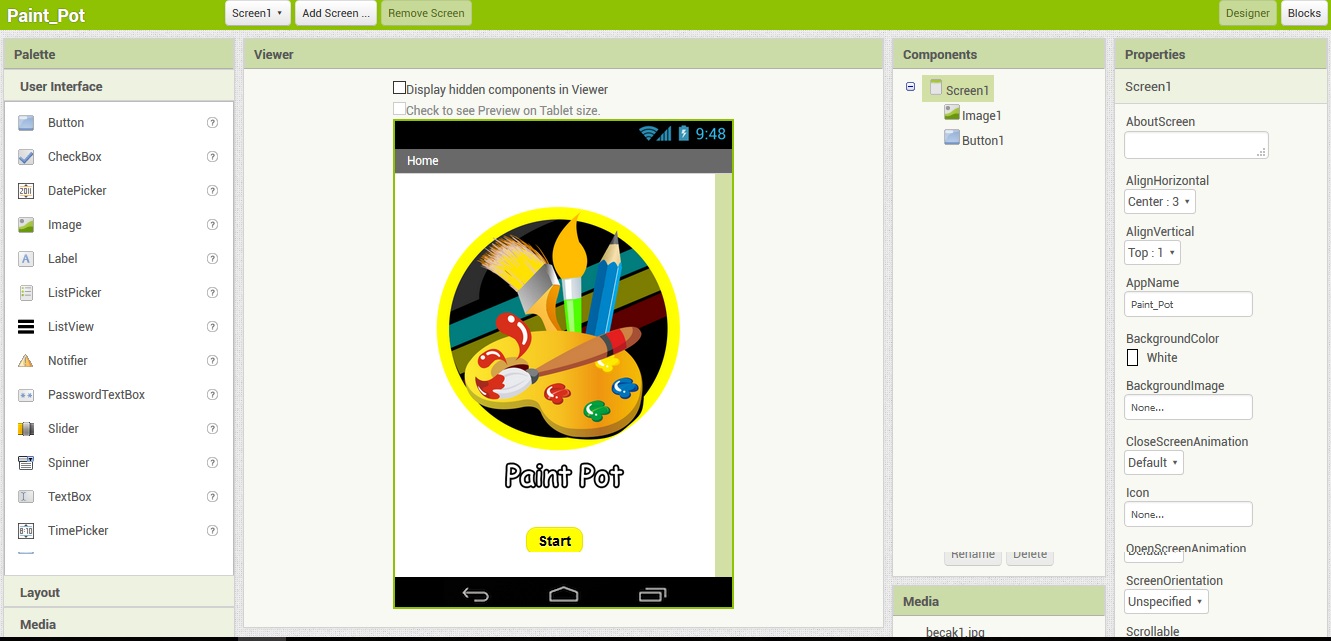Viewport: 1331px width, 641px height.
Task: Toggle the Scrollable property checkbox
Action: pyautogui.click(x=1131, y=639)
